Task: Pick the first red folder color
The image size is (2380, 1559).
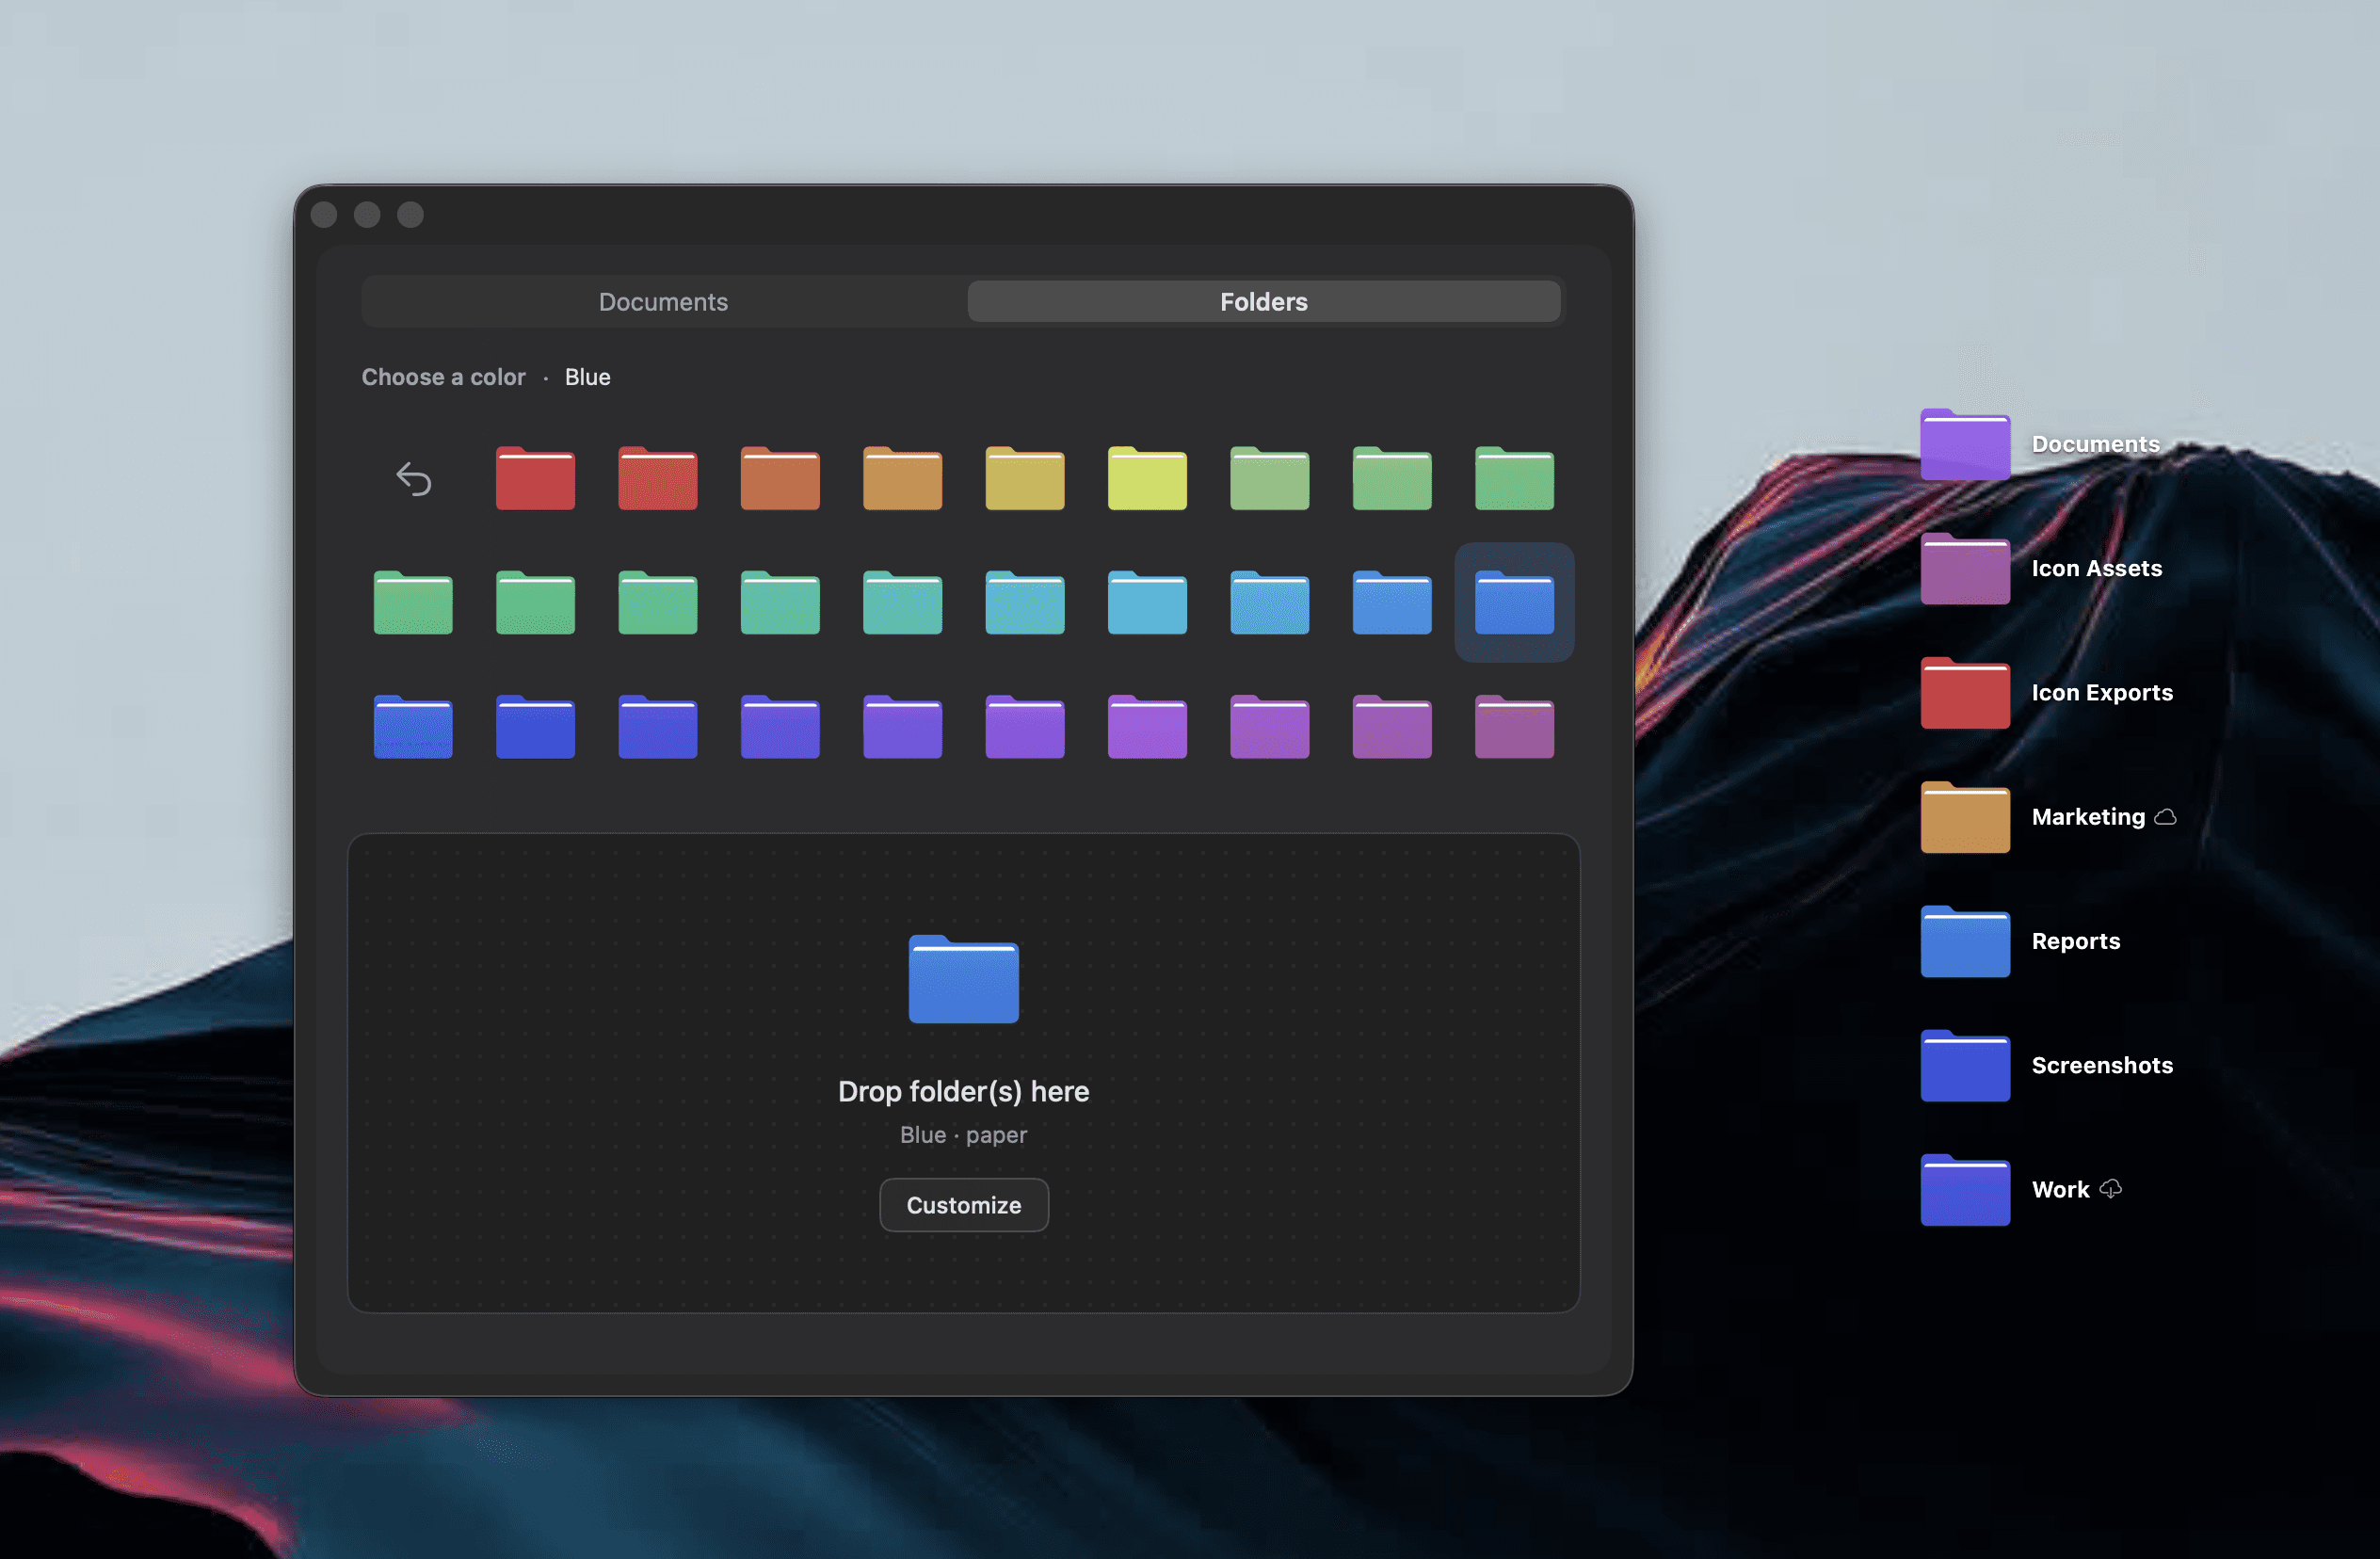Action: 535,479
